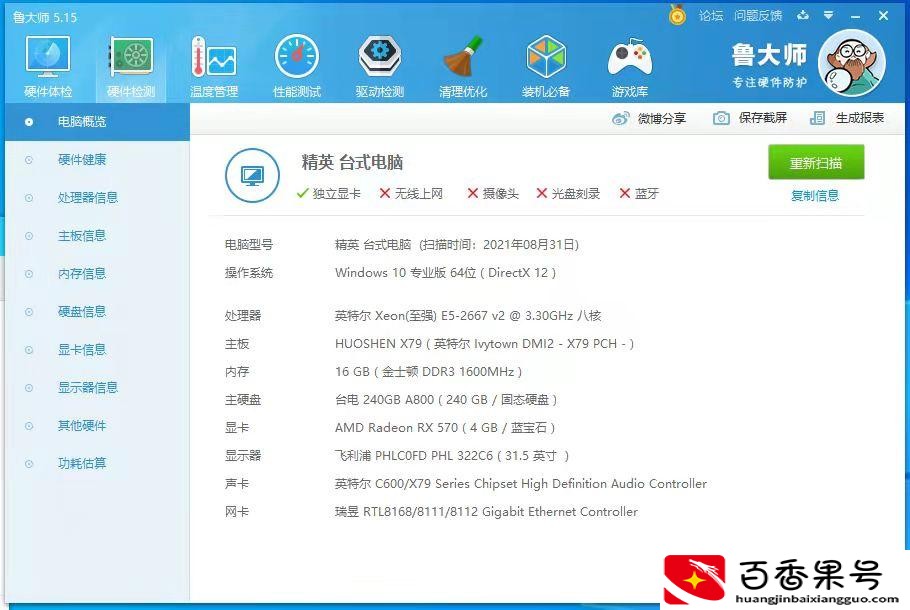Minimize the 鲁大师 window
This screenshot has width=910, height=610.
[855, 16]
